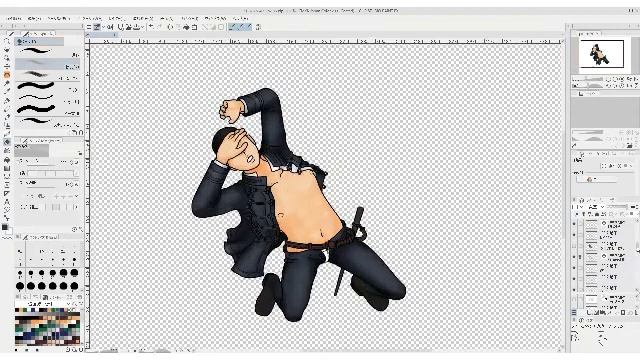Click the Layer panel menu icon at bottom-left
Image resolution: width=640 pixels, height=360 pixels.
[574, 312]
